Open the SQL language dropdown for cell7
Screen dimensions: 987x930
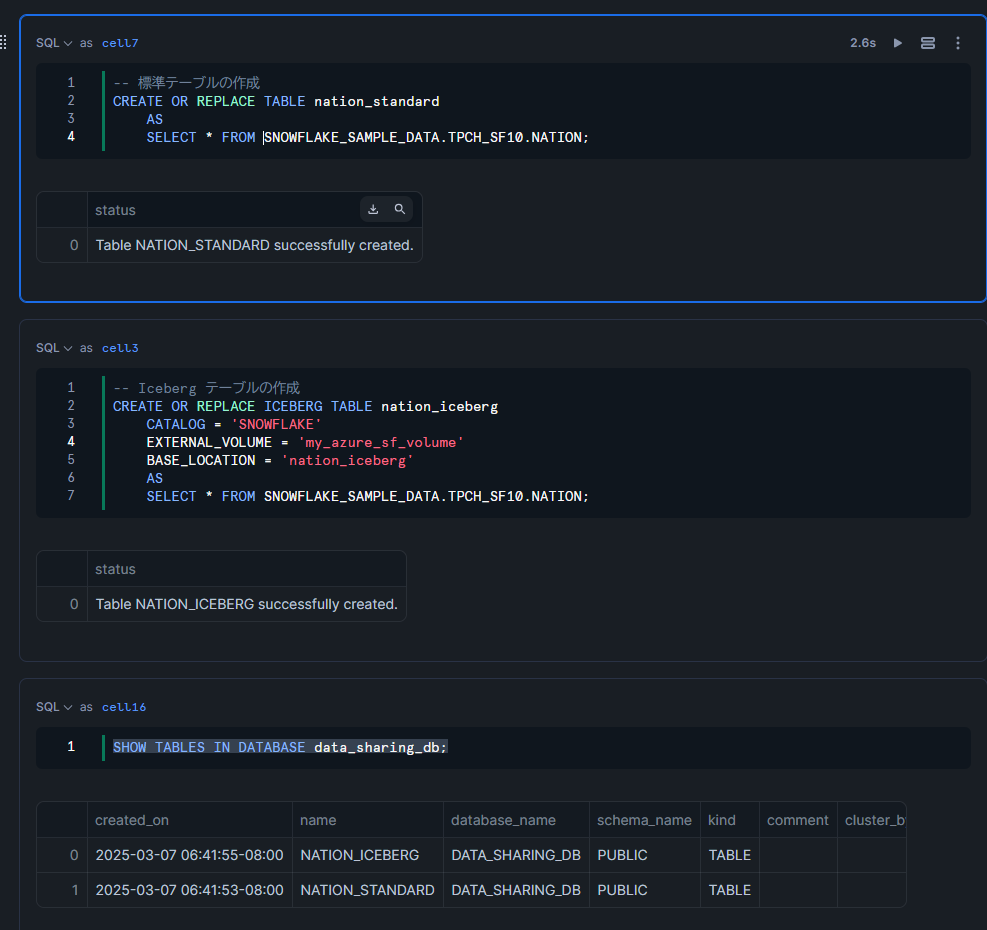[54, 43]
